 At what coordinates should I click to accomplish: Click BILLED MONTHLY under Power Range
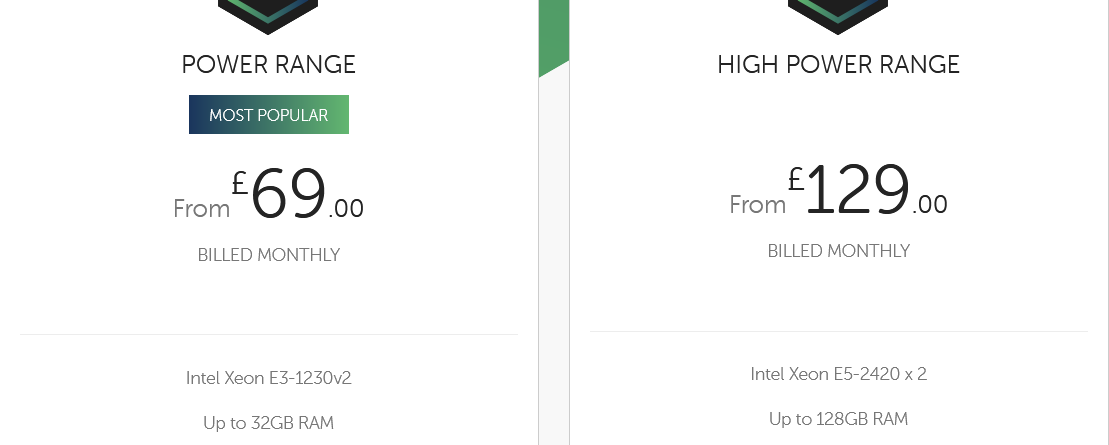[x=269, y=255]
